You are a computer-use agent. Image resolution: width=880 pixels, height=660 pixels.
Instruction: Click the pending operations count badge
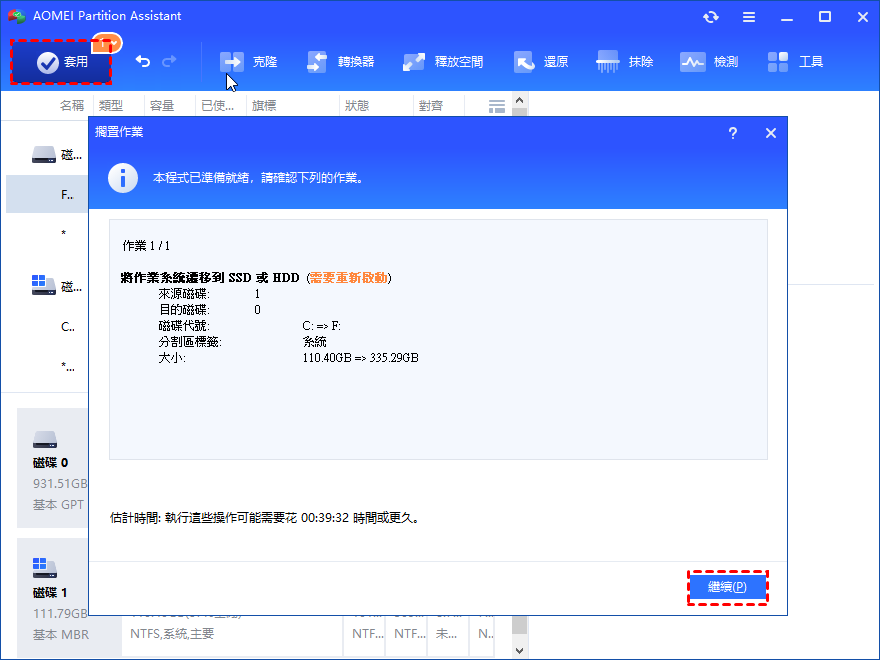pyautogui.click(x=107, y=43)
